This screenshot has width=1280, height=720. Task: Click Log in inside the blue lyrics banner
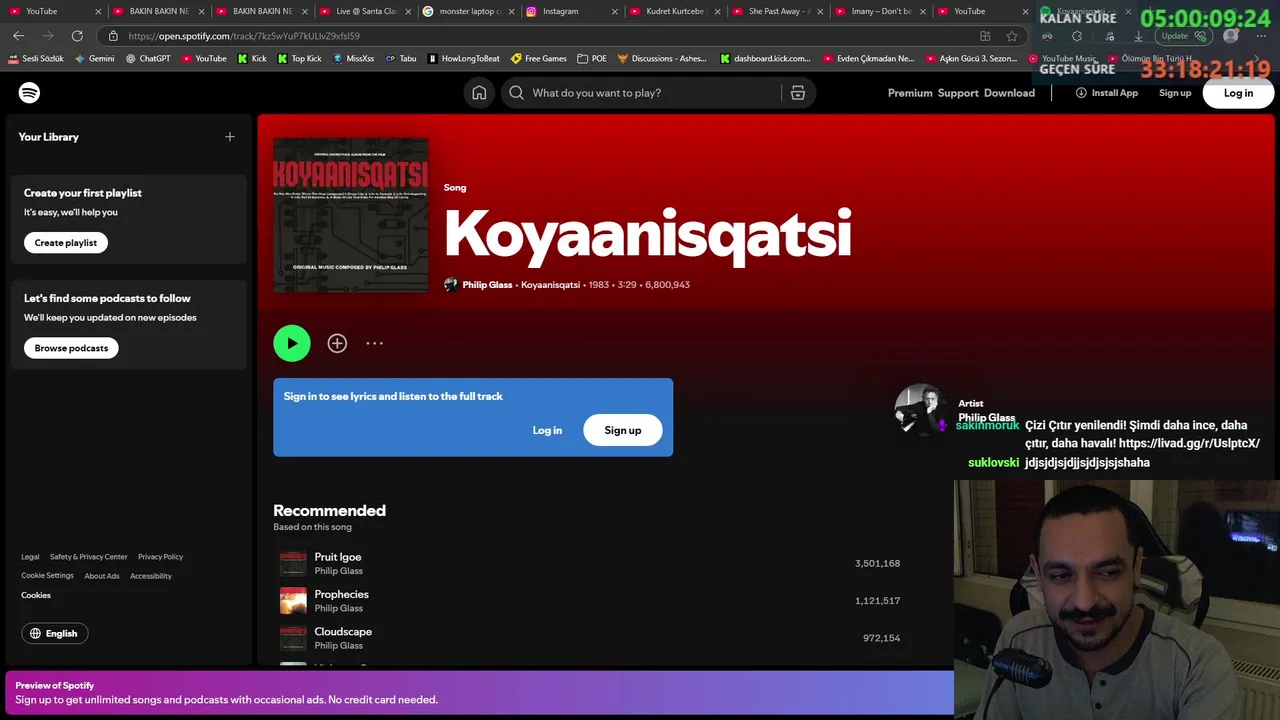[547, 430]
